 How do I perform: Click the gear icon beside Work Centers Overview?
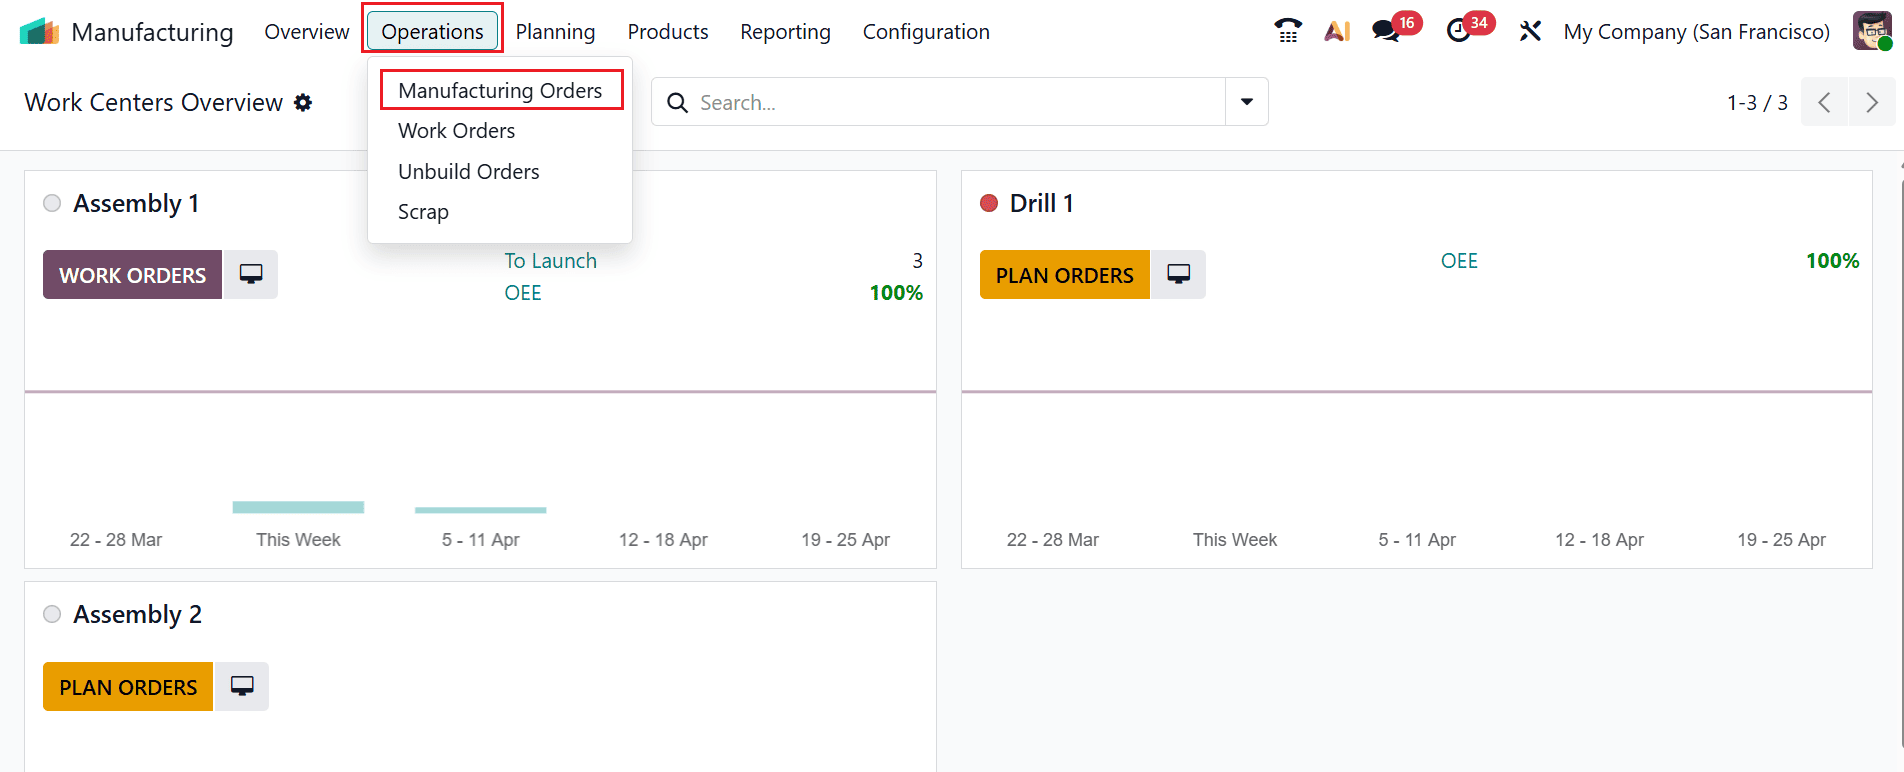tap(303, 102)
